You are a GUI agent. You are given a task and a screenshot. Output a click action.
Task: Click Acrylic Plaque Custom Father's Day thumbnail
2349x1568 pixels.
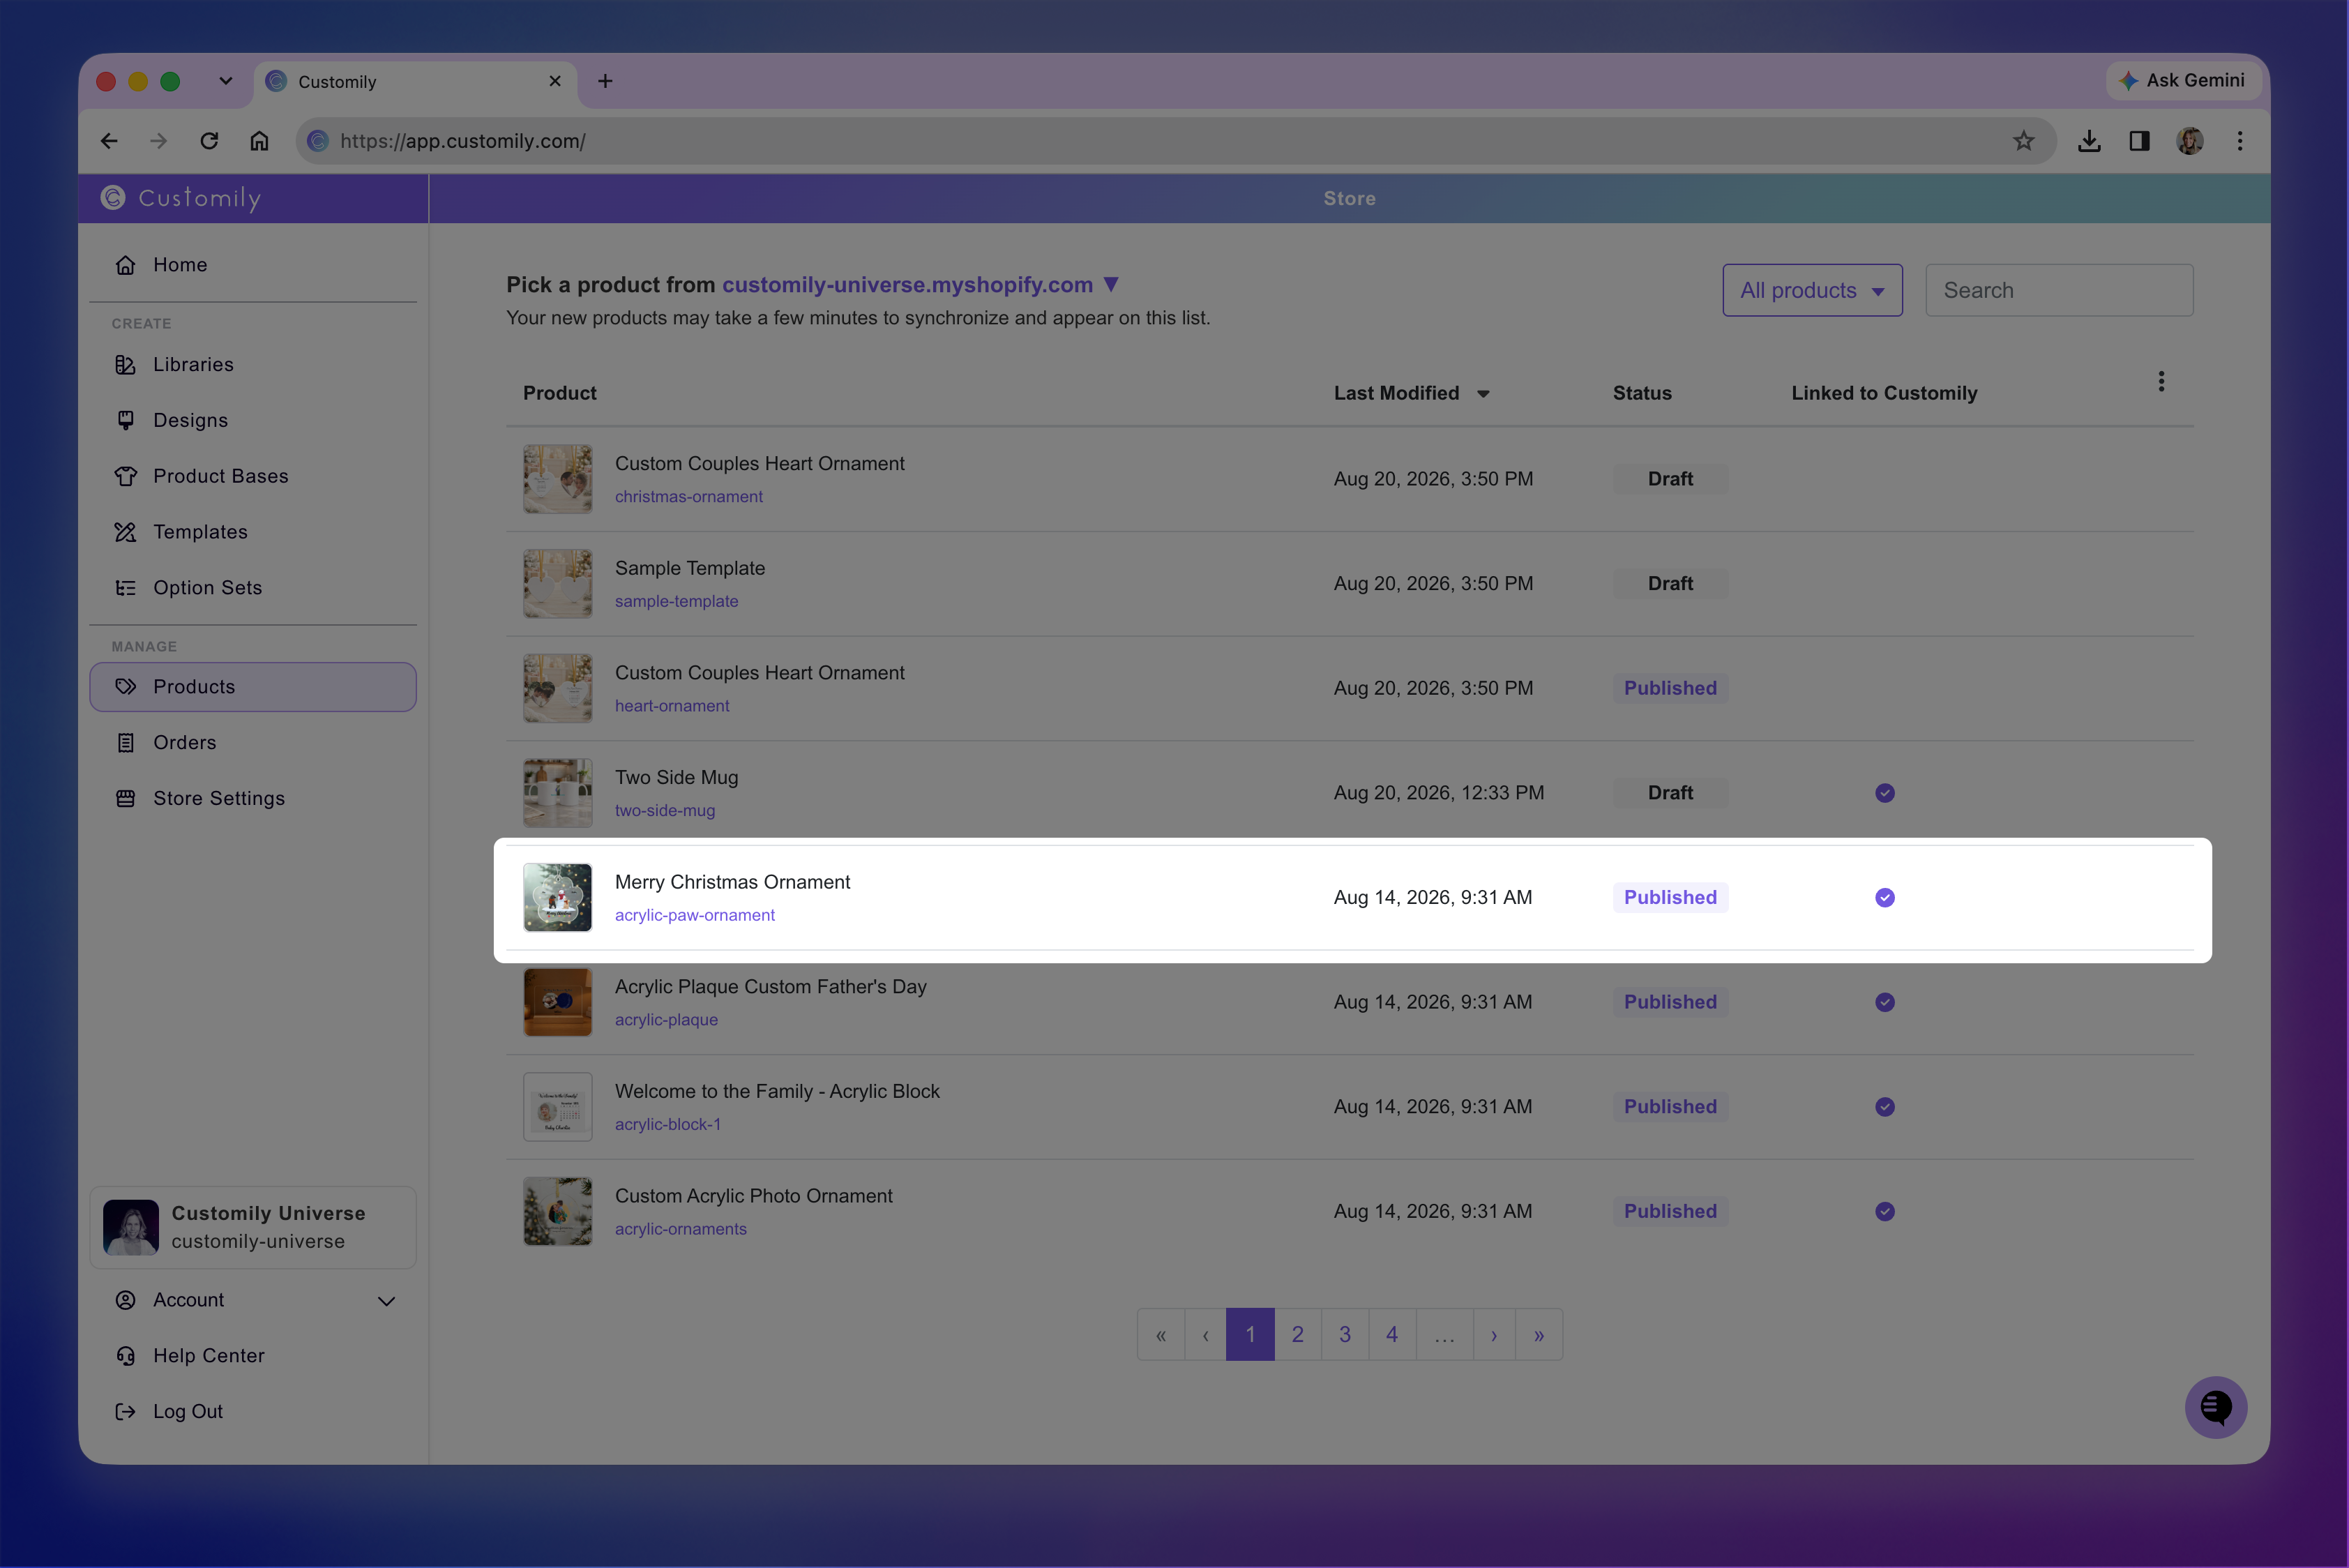(x=558, y=1002)
